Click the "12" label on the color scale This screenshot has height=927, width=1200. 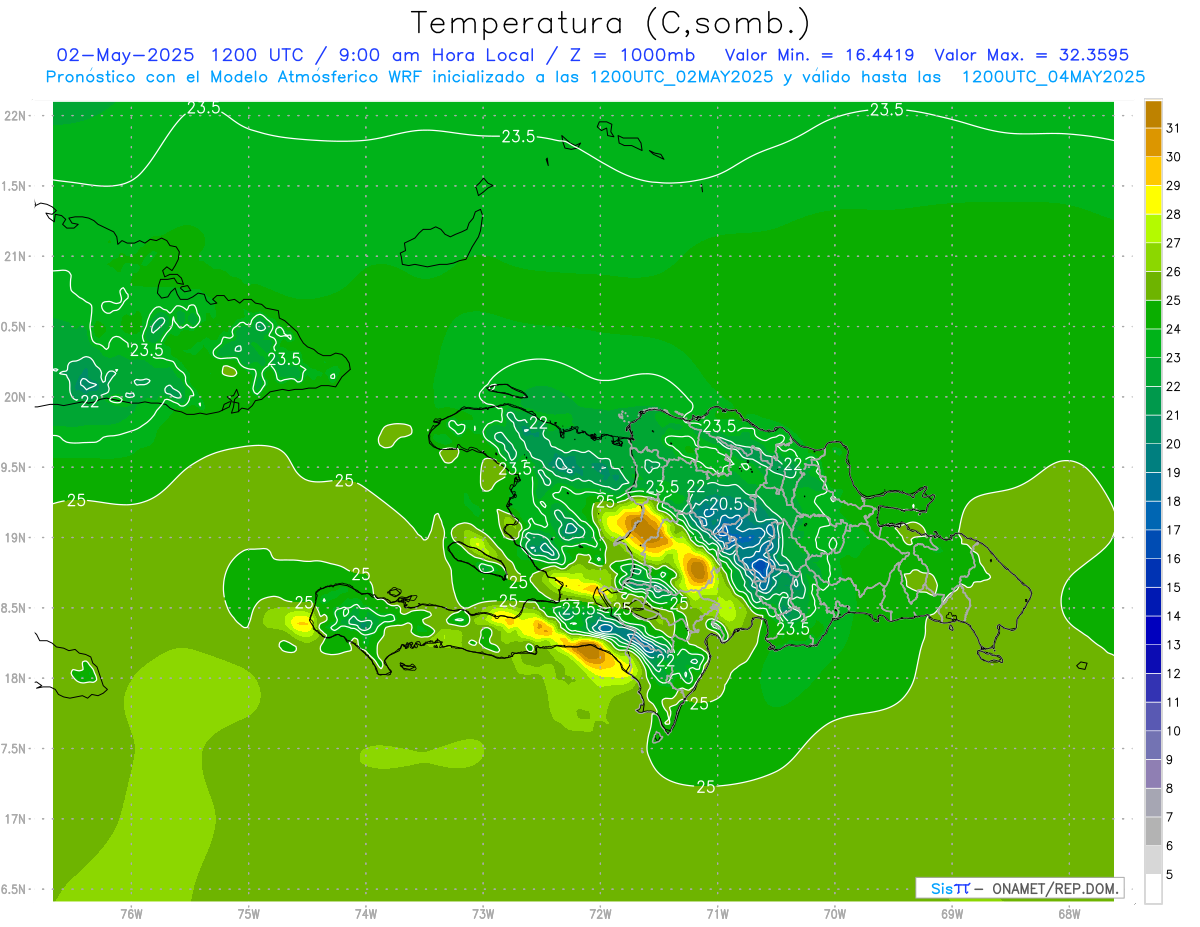(x=1174, y=673)
